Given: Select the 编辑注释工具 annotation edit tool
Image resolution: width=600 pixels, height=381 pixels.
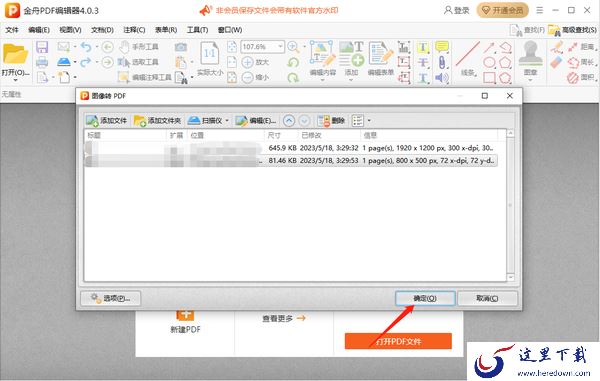Looking at the screenshot, I should (145, 77).
